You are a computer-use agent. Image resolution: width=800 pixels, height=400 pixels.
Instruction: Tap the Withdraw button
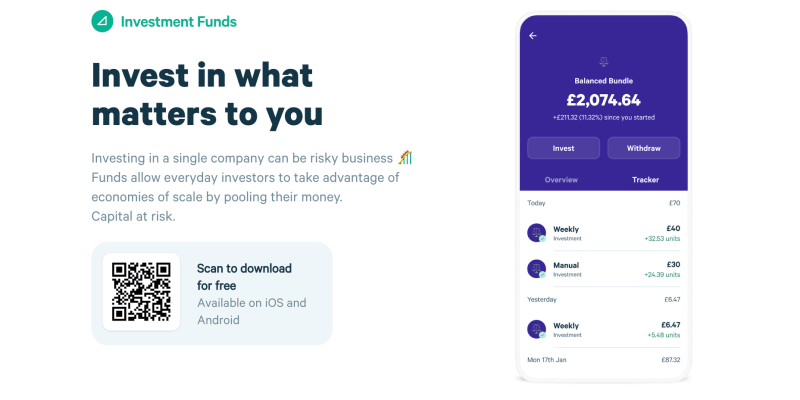[643, 148]
